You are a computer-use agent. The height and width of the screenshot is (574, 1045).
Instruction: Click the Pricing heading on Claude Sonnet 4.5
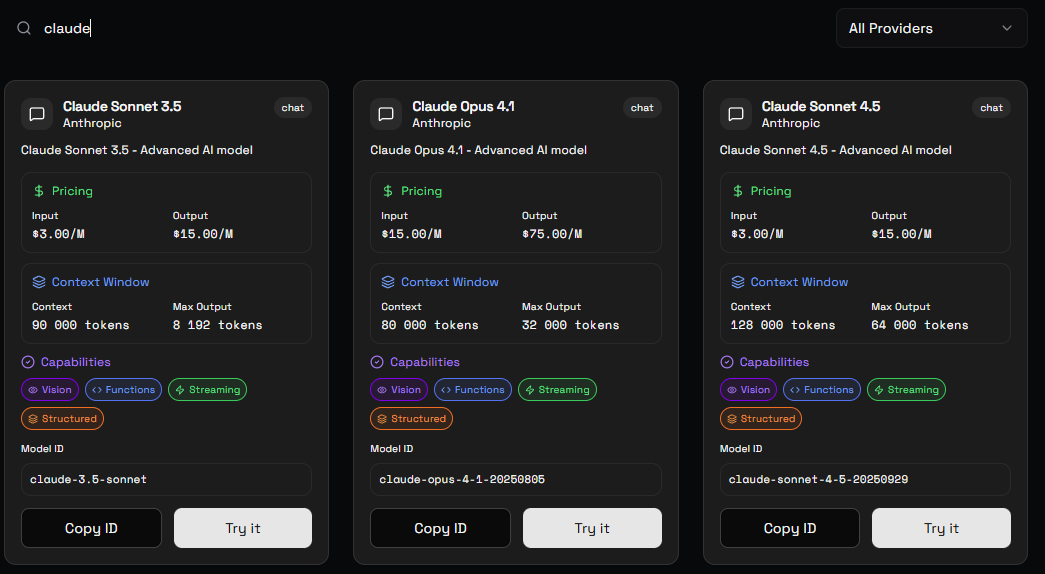770,191
